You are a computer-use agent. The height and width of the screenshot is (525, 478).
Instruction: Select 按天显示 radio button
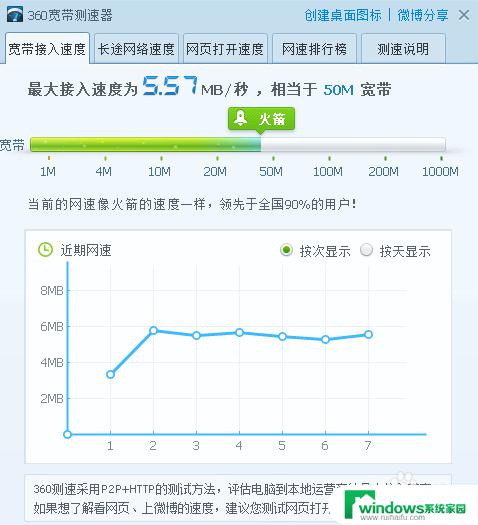367,250
